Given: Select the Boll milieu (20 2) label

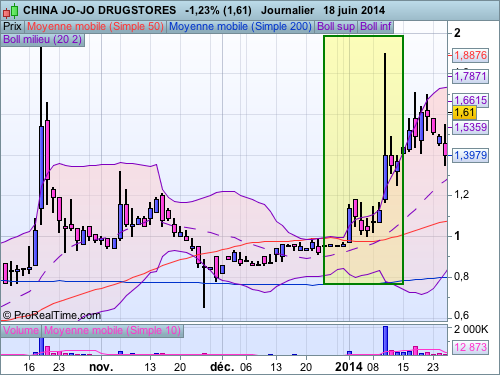Looking at the screenshot, I should tap(43, 39).
